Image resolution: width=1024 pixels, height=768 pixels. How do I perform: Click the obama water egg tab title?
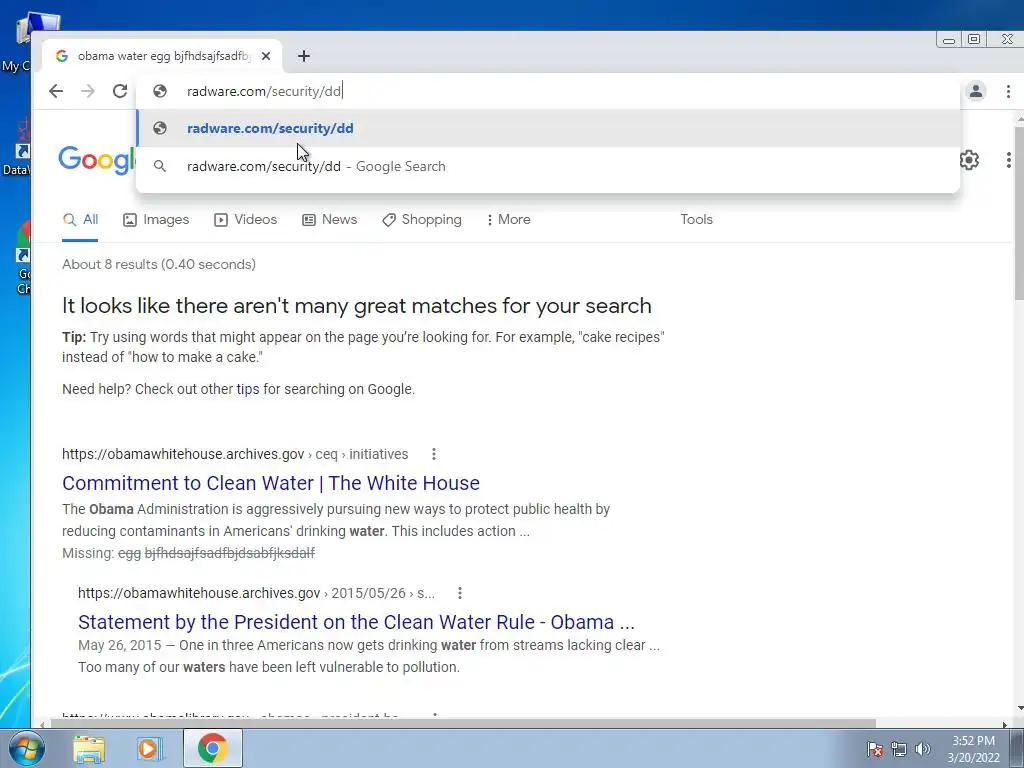(x=163, y=56)
